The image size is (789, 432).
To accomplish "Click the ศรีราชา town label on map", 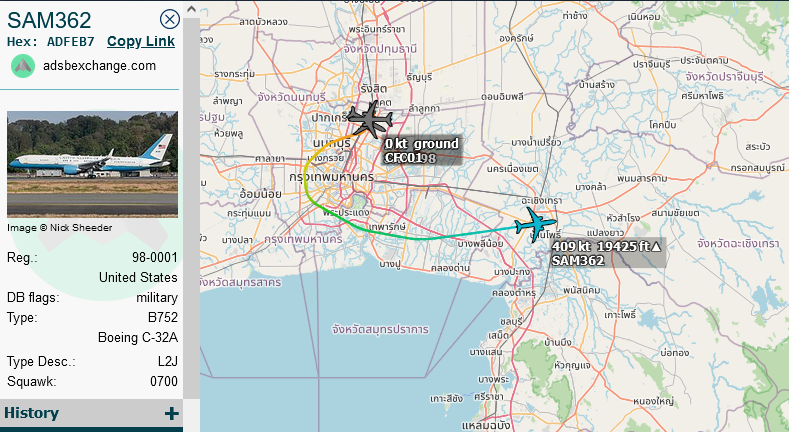I will point(488,397).
